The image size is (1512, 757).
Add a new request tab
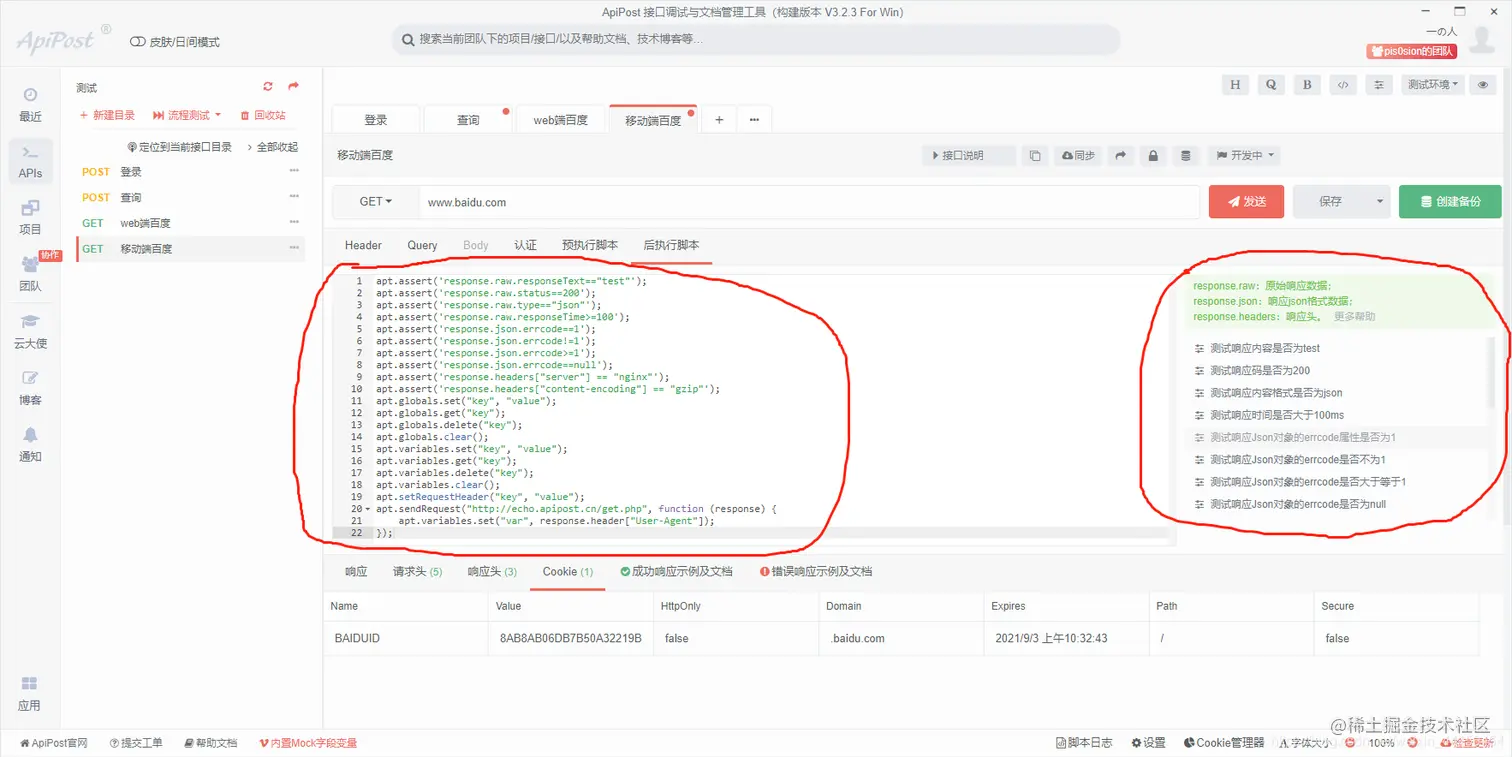pyautogui.click(x=719, y=120)
